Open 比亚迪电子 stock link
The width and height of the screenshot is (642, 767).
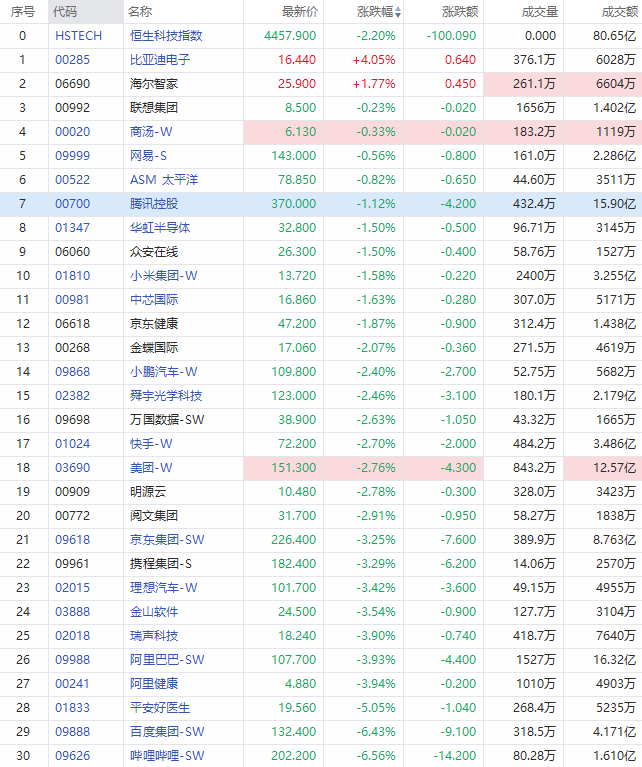pos(160,60)
